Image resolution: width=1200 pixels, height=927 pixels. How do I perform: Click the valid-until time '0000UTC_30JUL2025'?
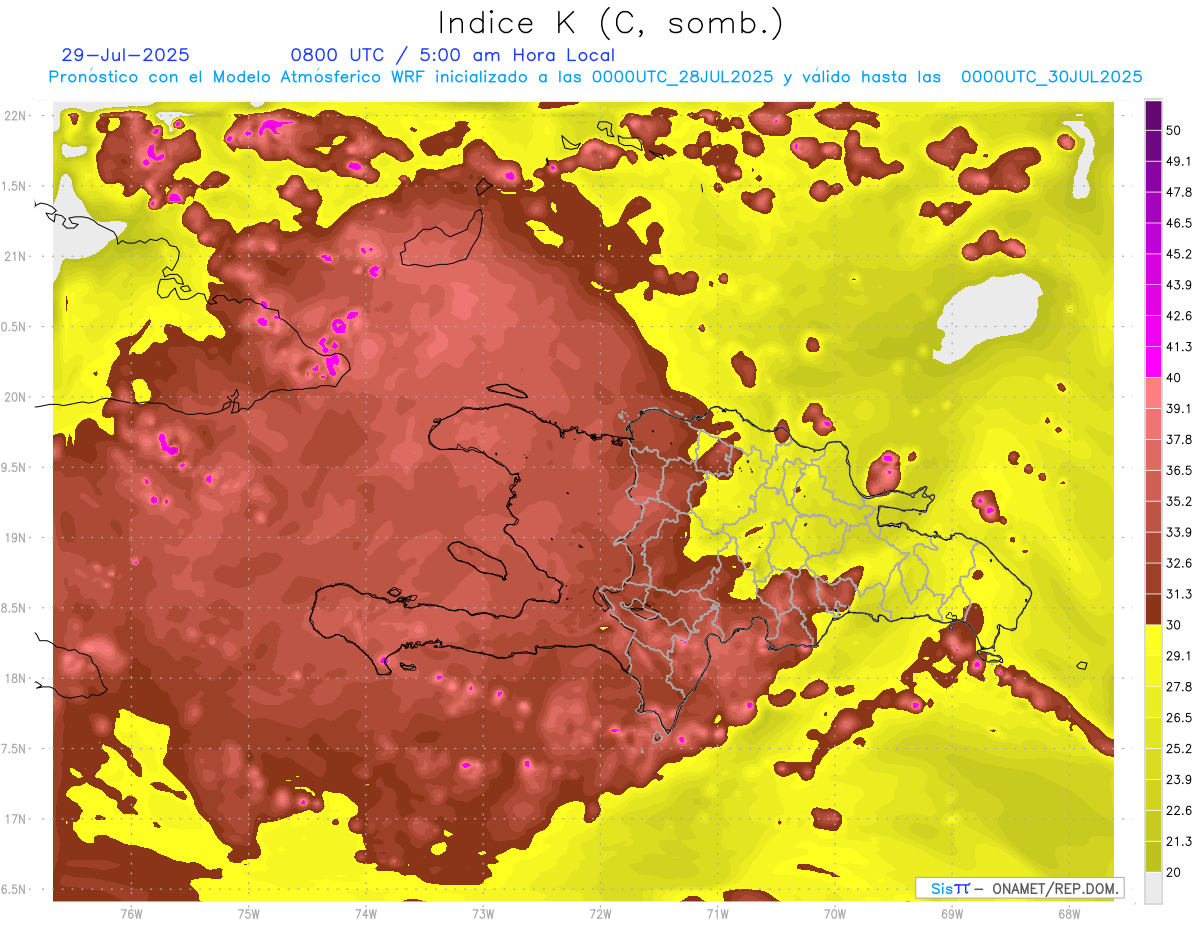click(x=1052, y=77)
